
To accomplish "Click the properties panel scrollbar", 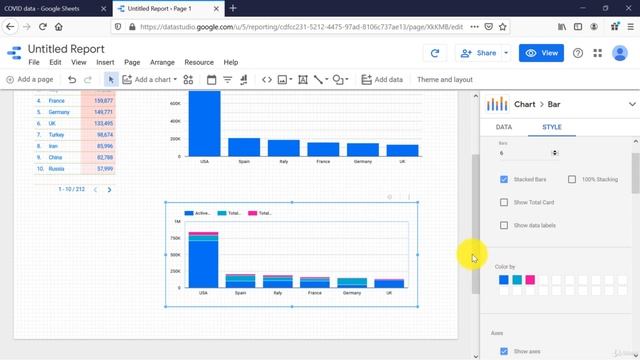I will 636,173.
